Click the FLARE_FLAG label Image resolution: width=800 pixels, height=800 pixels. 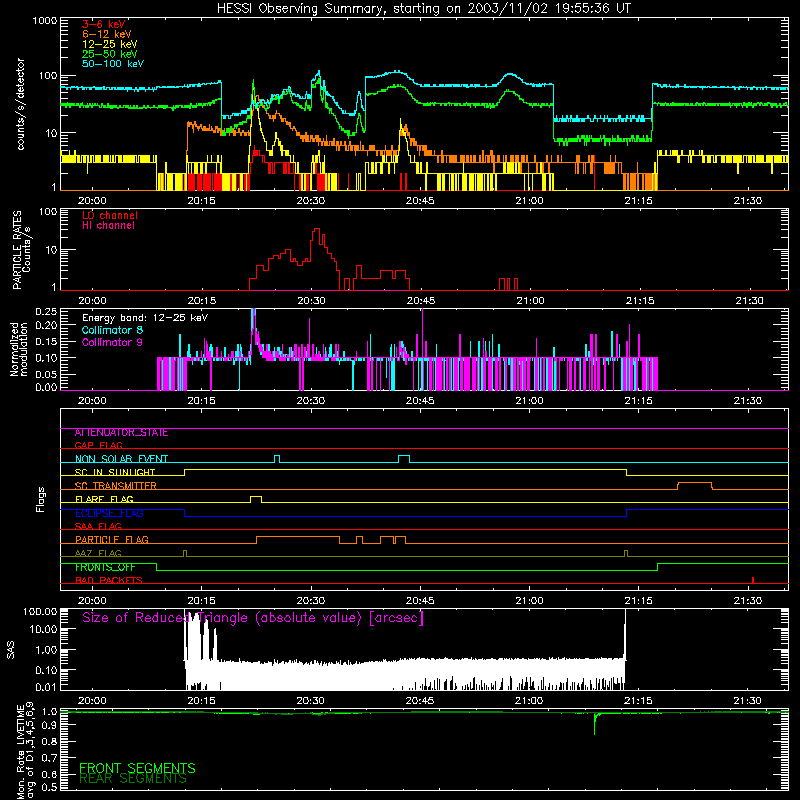click(x=104, y=499)
